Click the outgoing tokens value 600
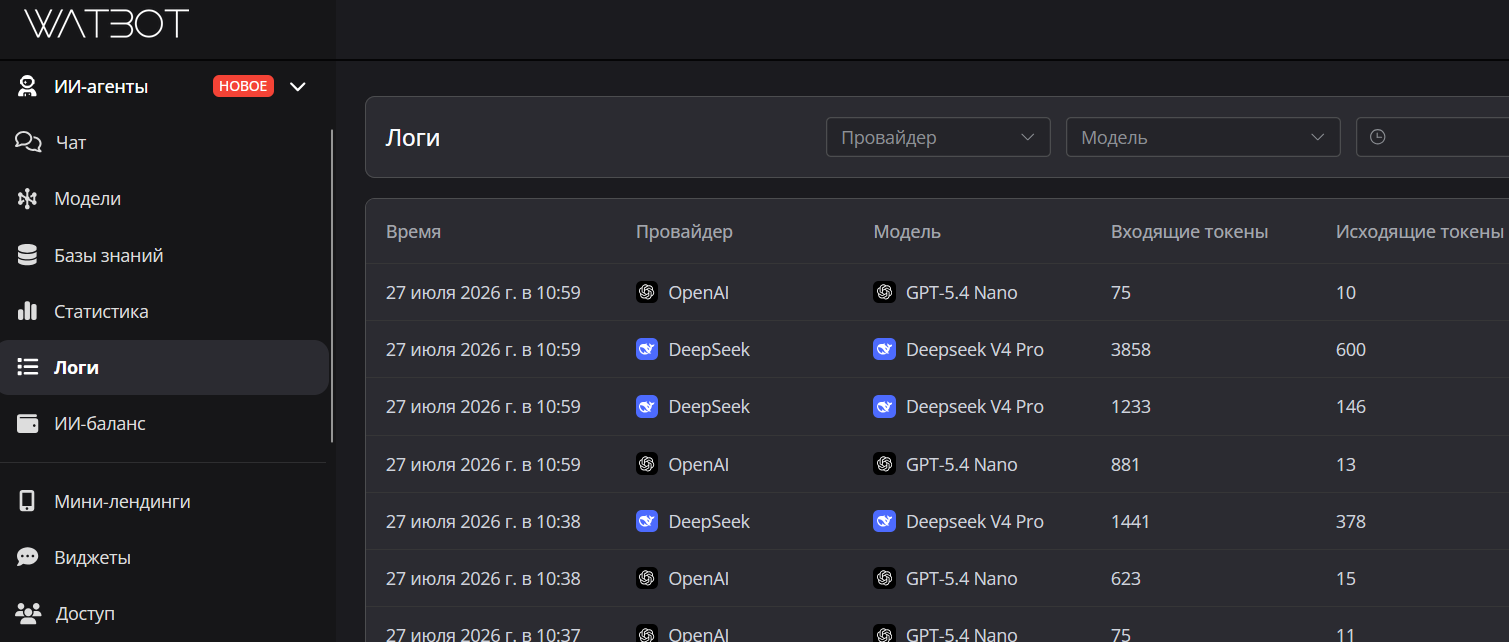This screenshot has width=1509, height=642. [x=1351, y=350]
